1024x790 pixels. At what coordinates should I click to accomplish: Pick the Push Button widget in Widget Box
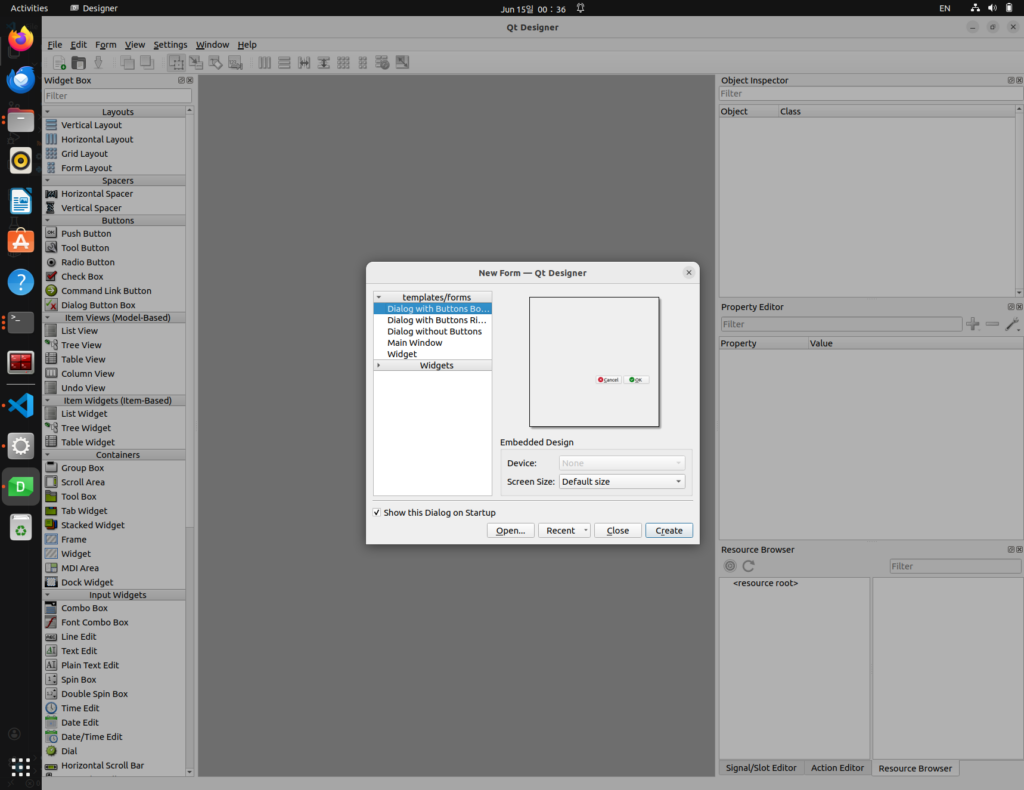[x=86, y=233]
